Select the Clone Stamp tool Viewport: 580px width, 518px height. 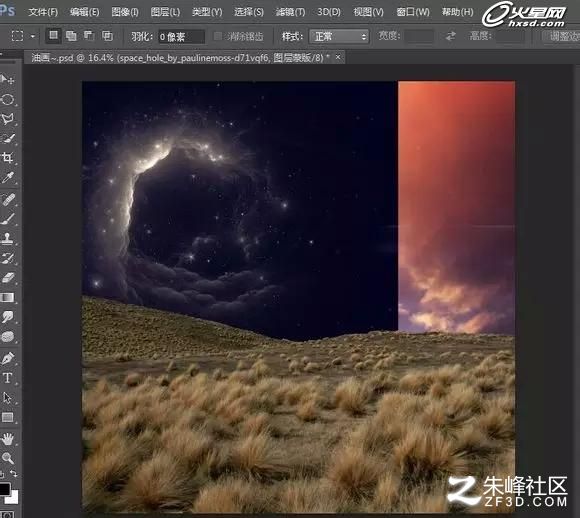(x=7, y=239)
